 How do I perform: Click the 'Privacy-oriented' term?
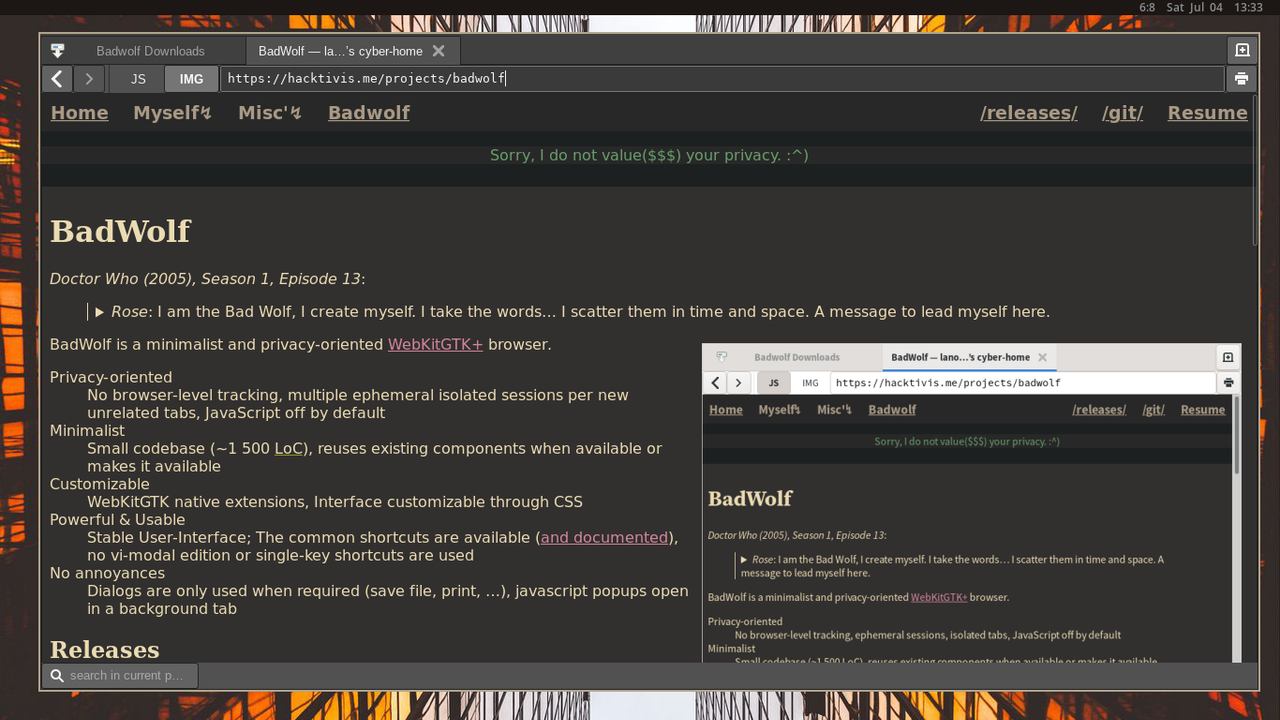[111, 378]
